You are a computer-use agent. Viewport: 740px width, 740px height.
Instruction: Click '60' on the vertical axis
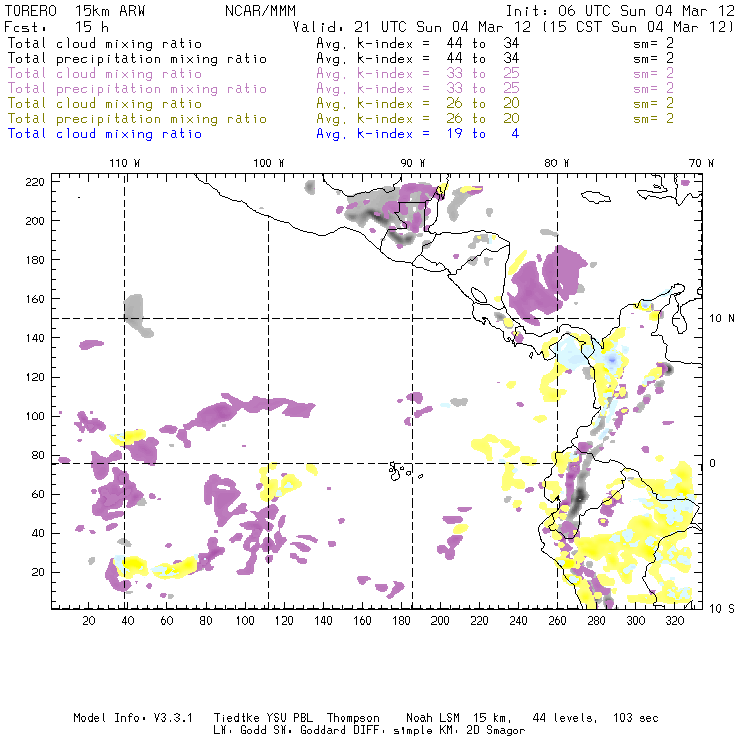[x=38, y=495]
